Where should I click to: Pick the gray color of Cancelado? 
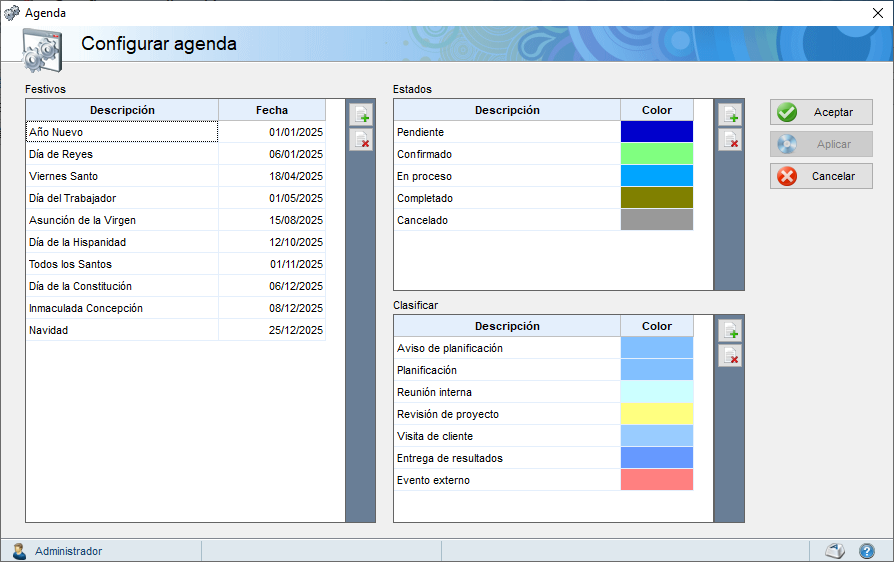[657, 220]
